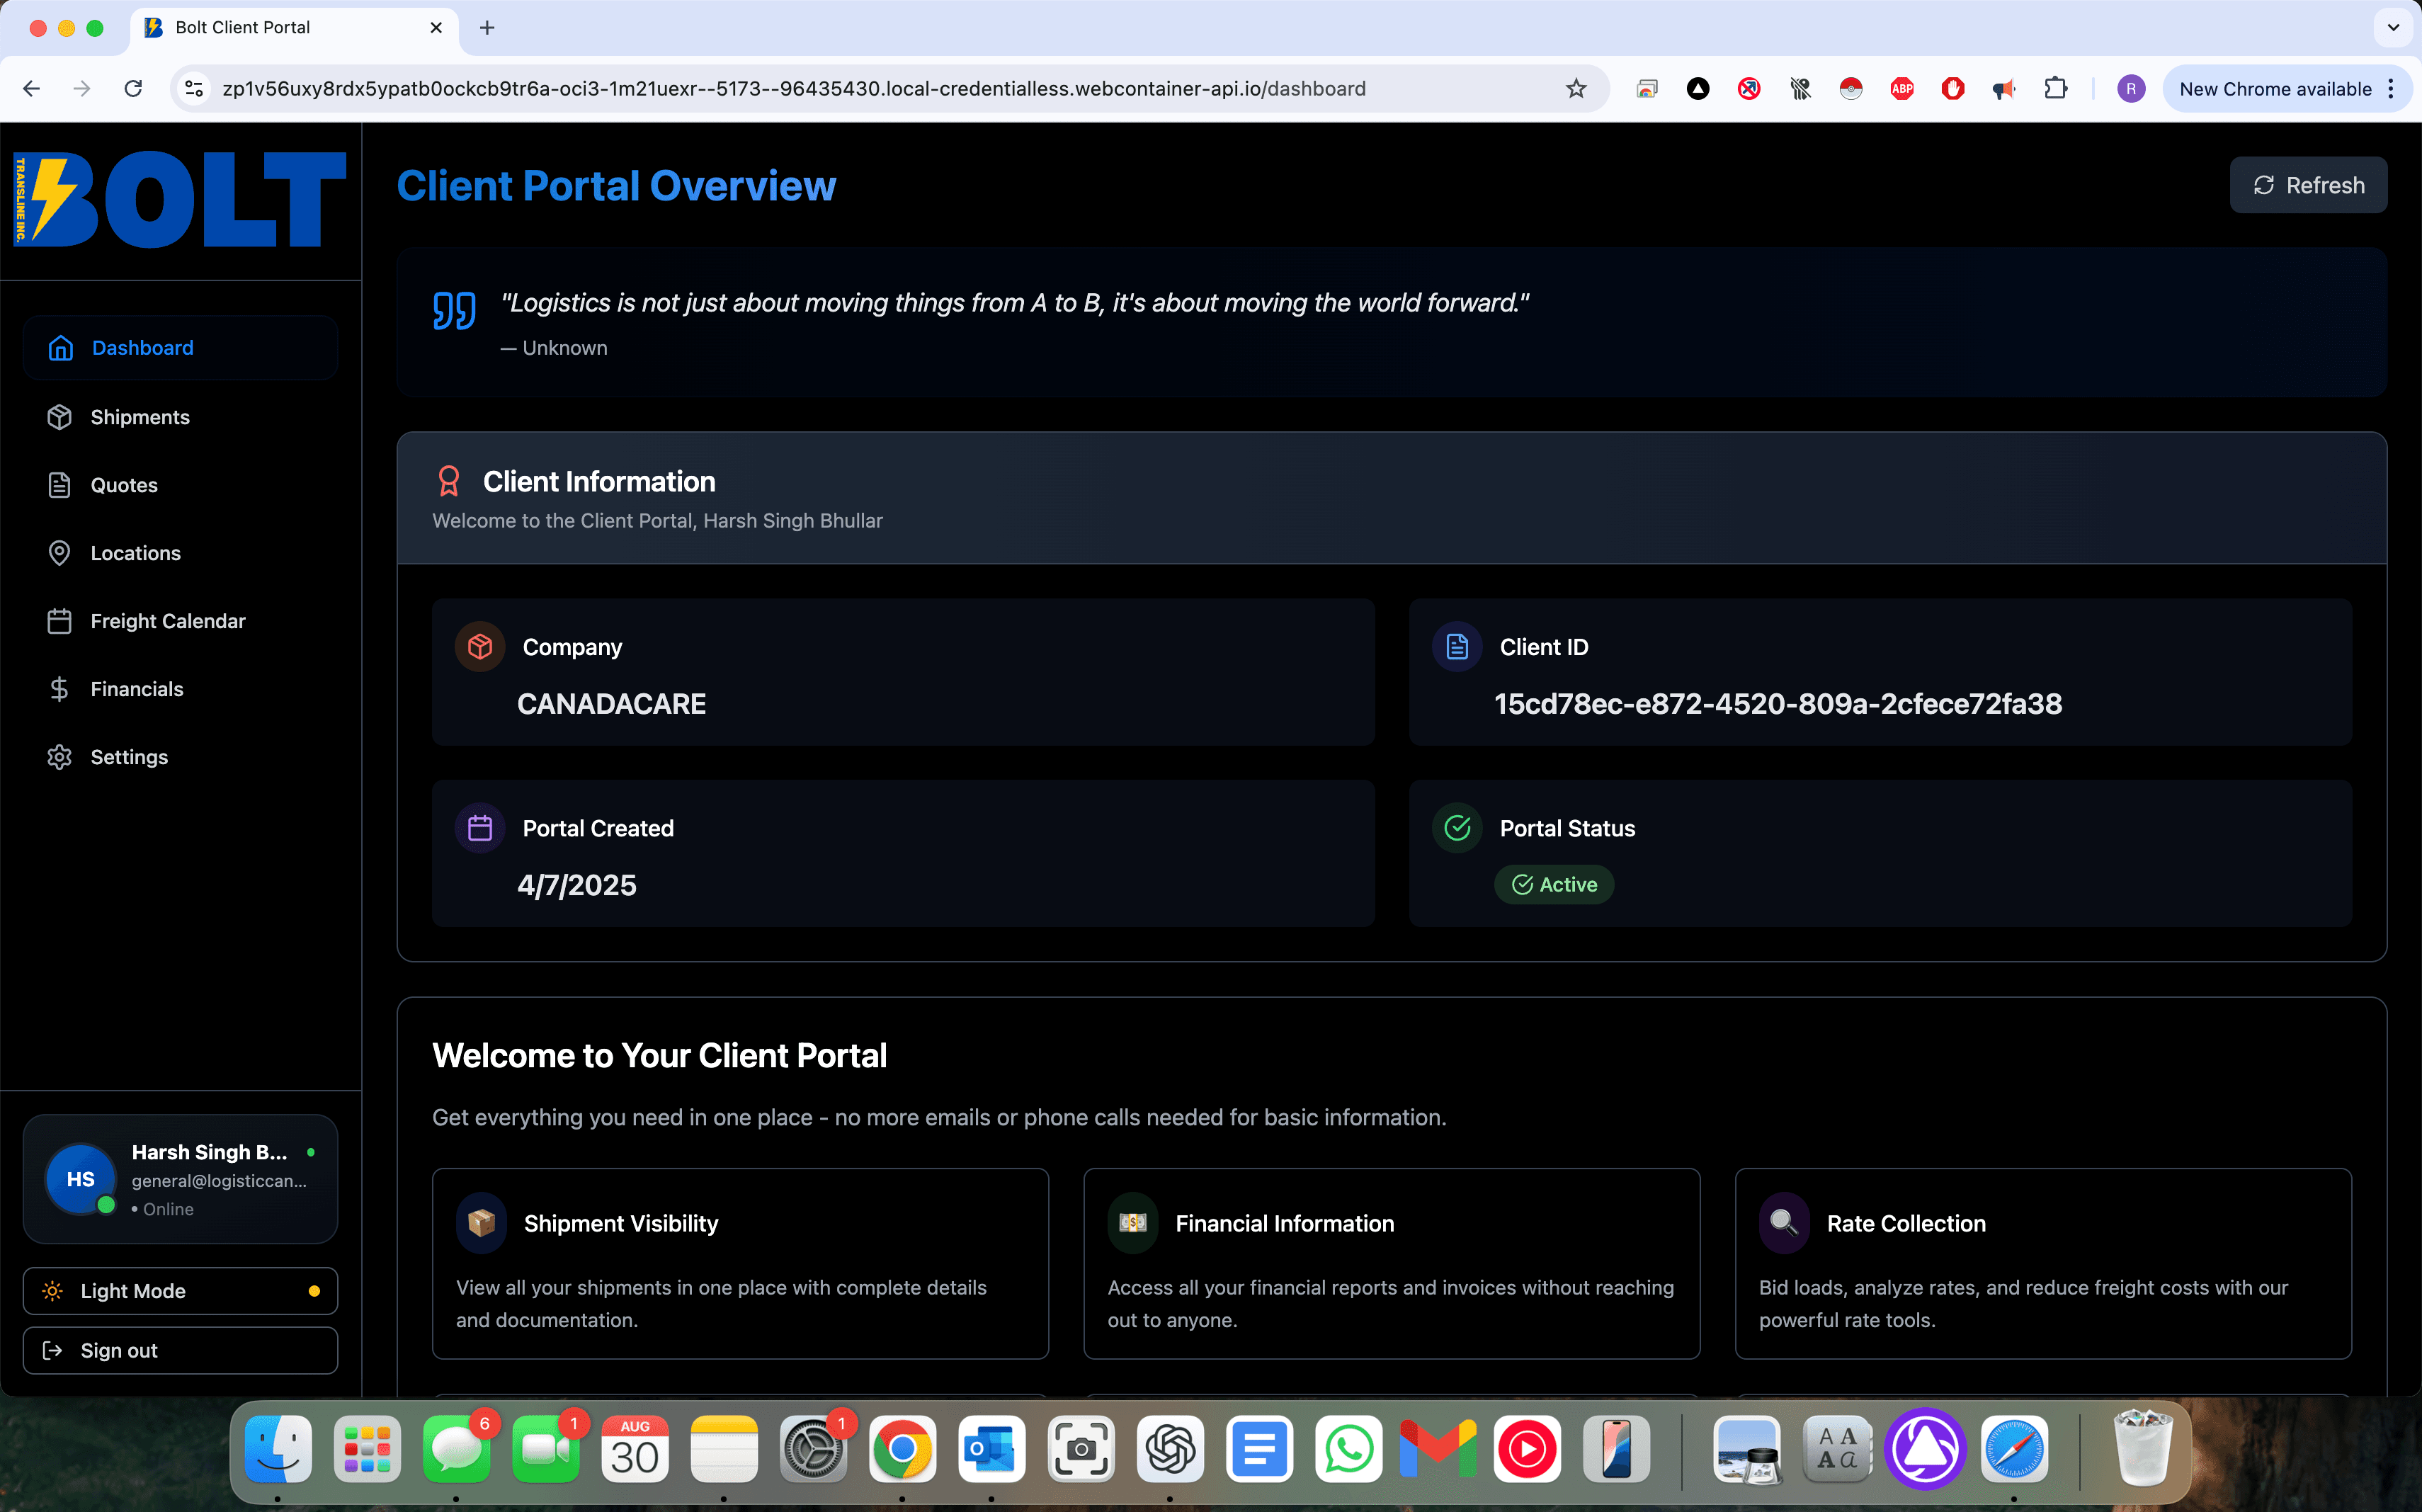Open the Freight Calendar icon
The image size is (2422, 1512).
pos(60,621)
